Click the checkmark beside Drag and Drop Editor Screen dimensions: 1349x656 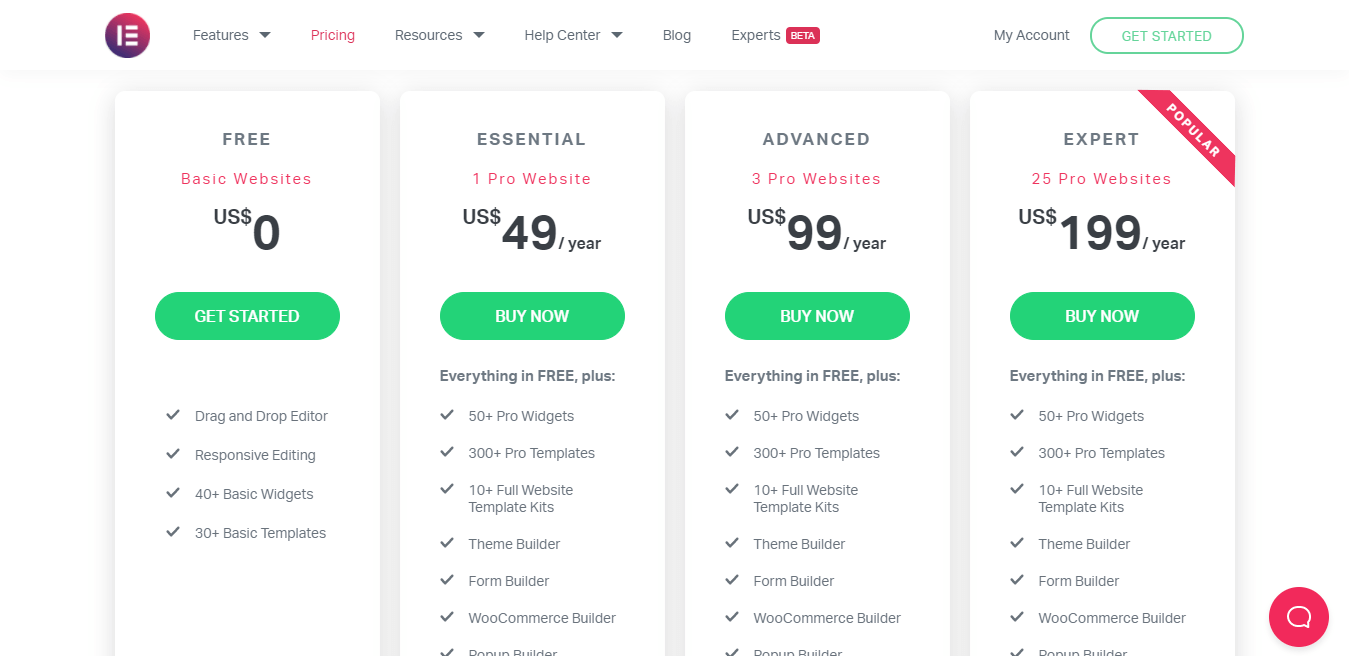pos(172,415)
